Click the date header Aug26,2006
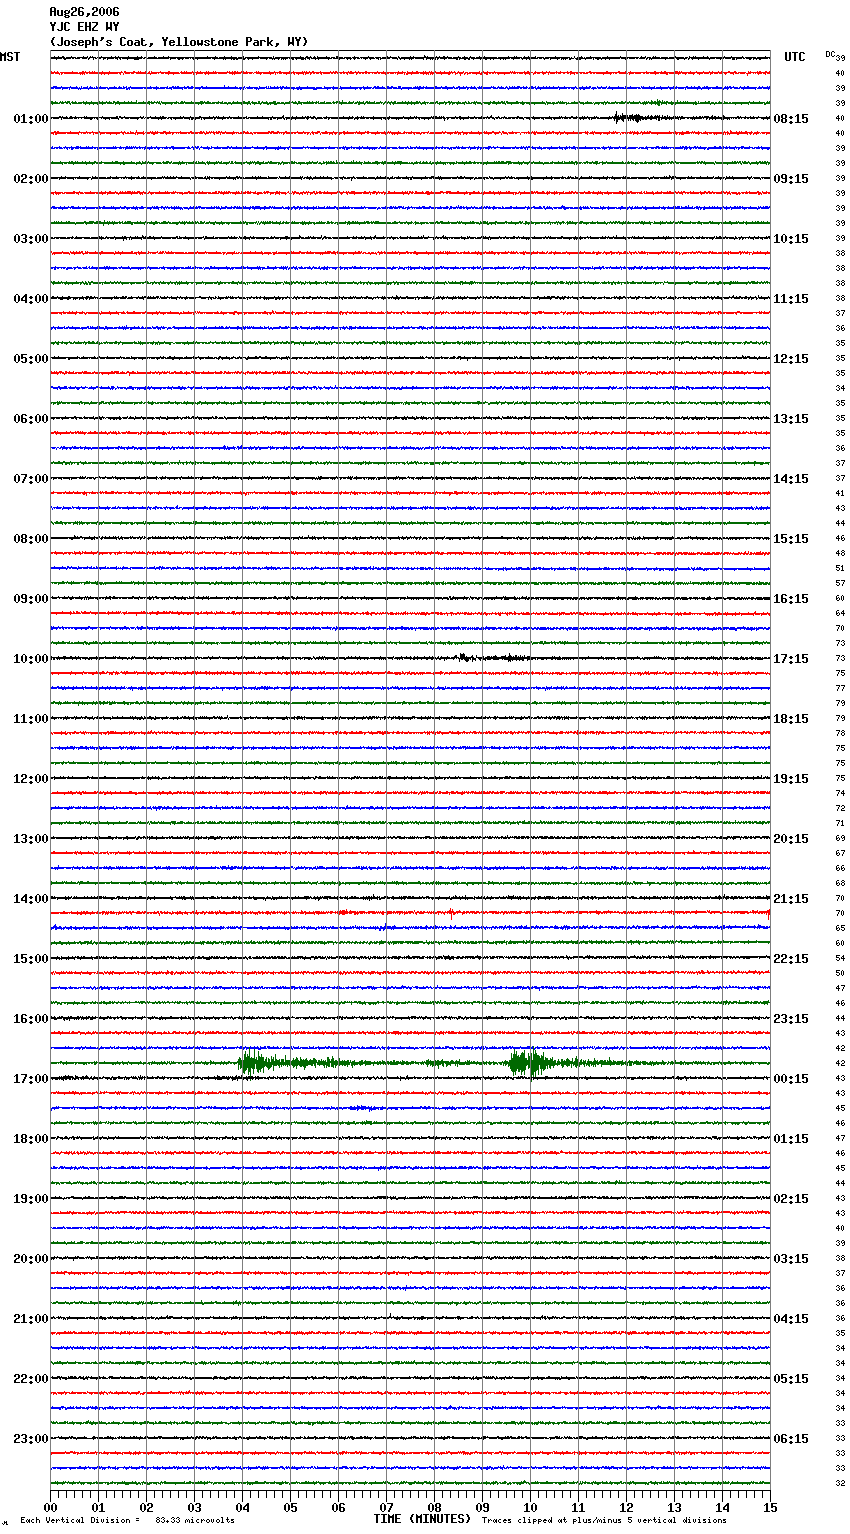Screen dimensions: 850x1534 click(x=84, y=12)
